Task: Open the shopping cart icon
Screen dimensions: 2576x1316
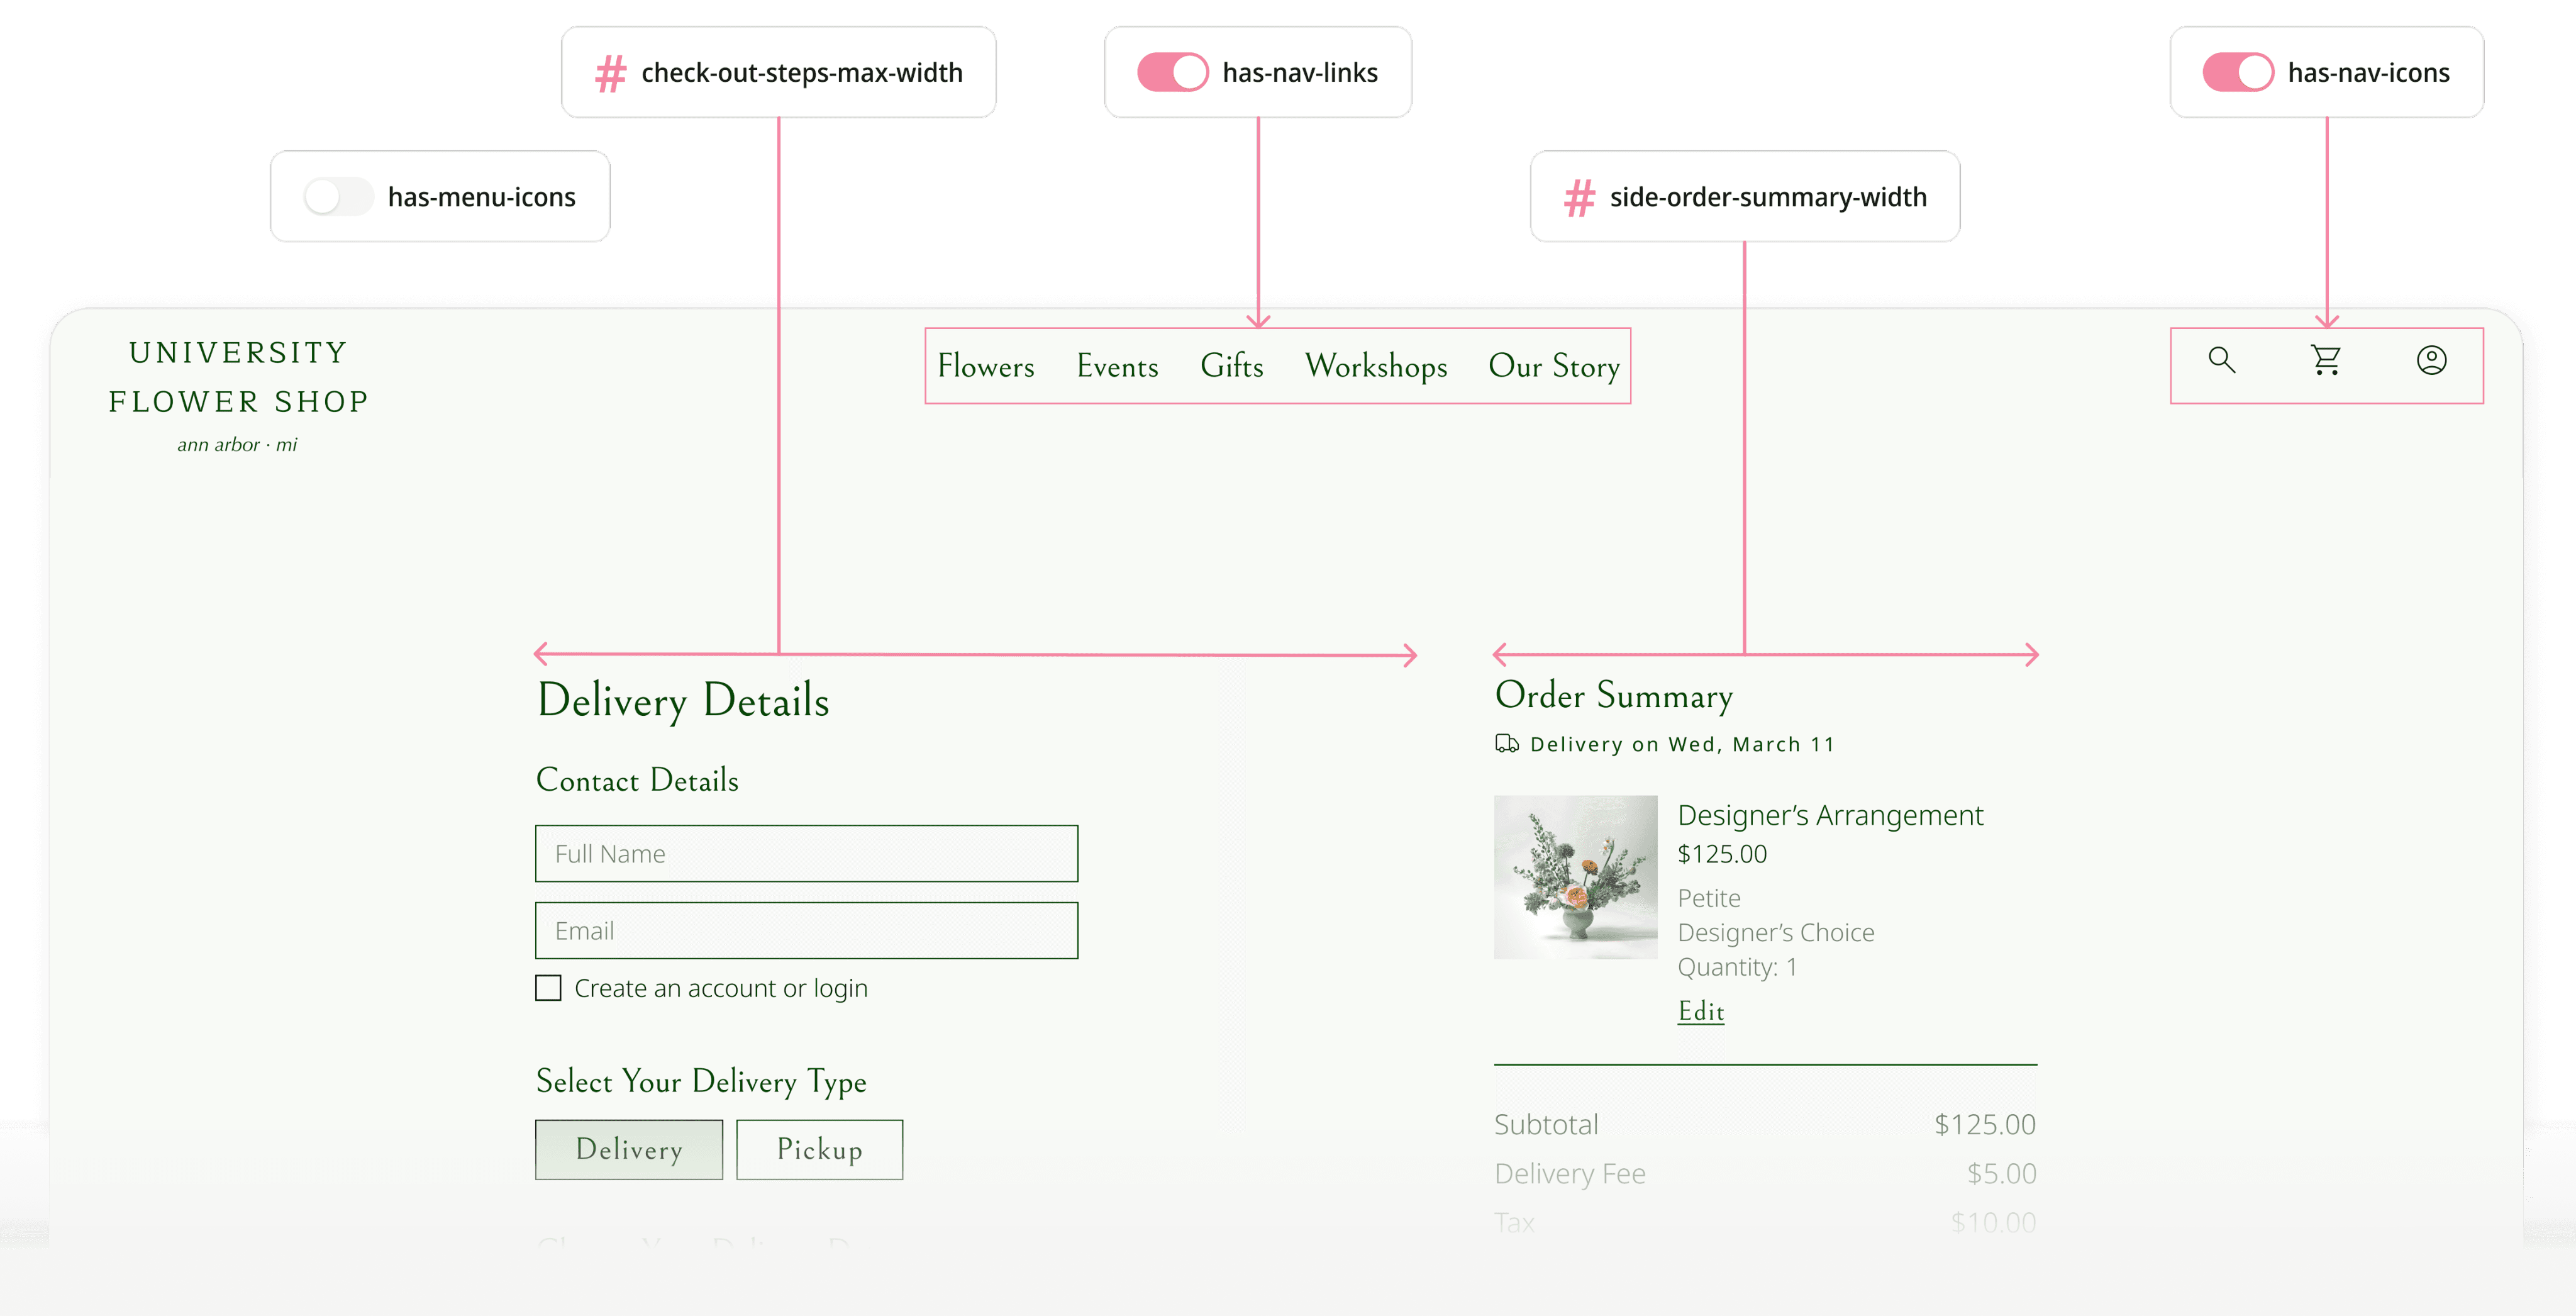Action: coord(2326,360)
